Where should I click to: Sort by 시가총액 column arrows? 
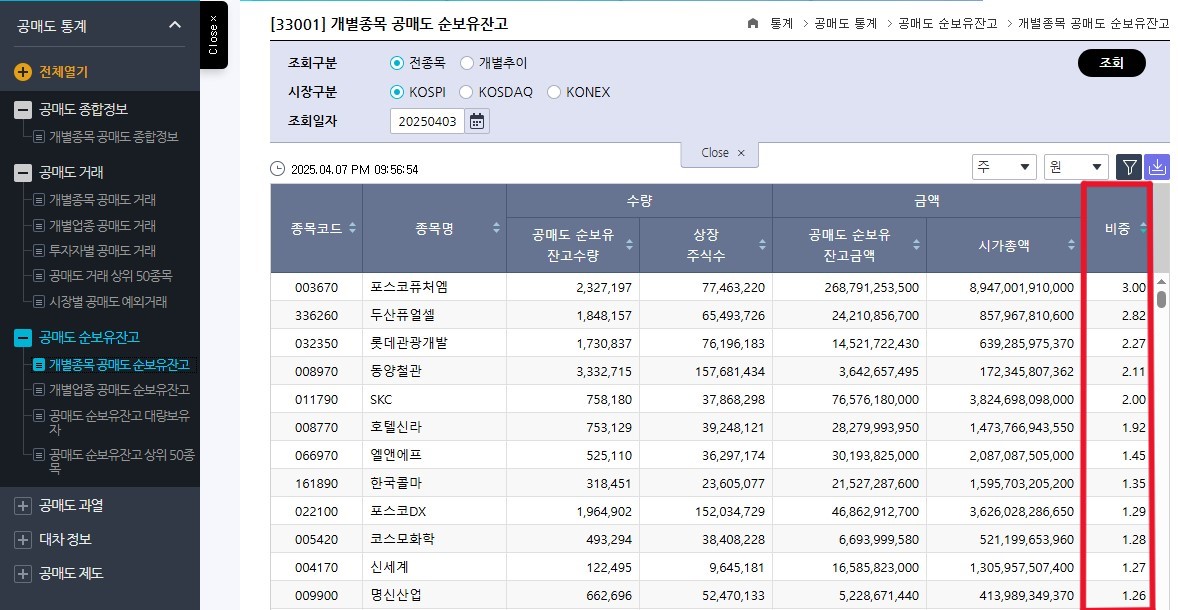(x=1071, y=245)
